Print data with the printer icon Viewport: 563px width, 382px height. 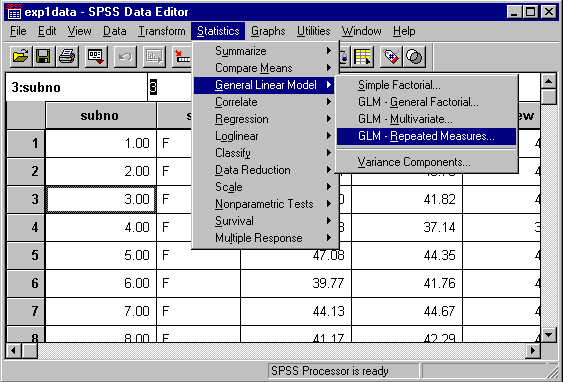(67, 56)
